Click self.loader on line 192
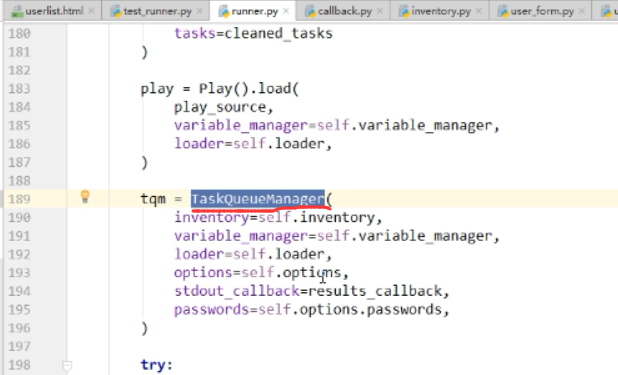 (279, 254)
